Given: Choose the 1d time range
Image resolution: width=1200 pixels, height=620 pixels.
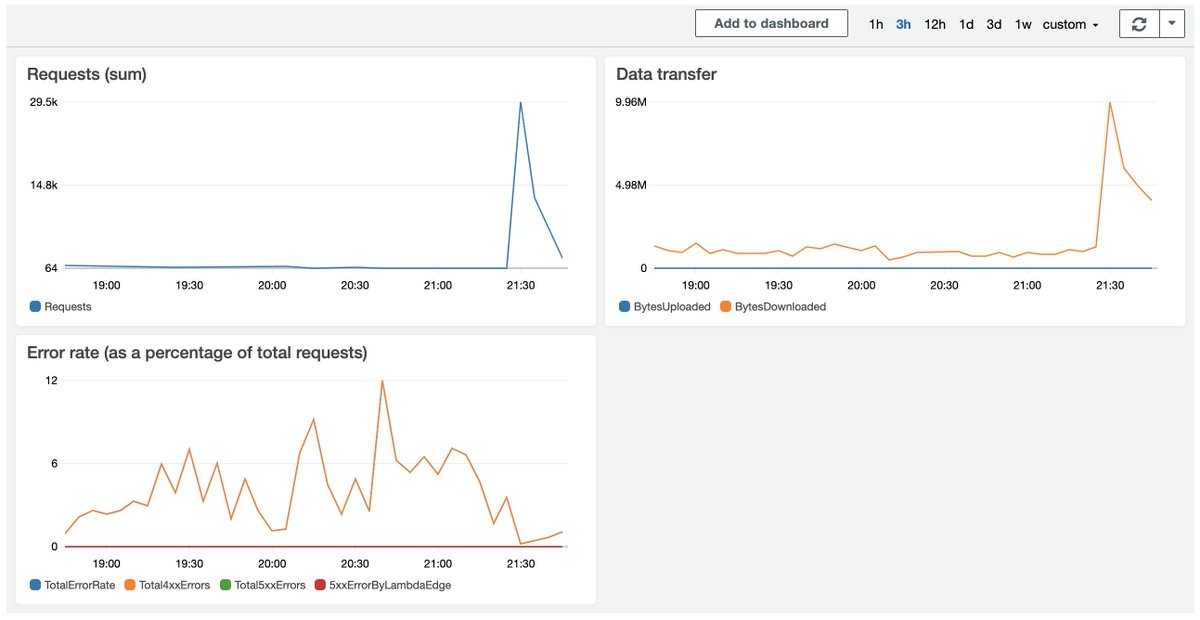Looking at the screenshot, I should [x=966, y=24].
